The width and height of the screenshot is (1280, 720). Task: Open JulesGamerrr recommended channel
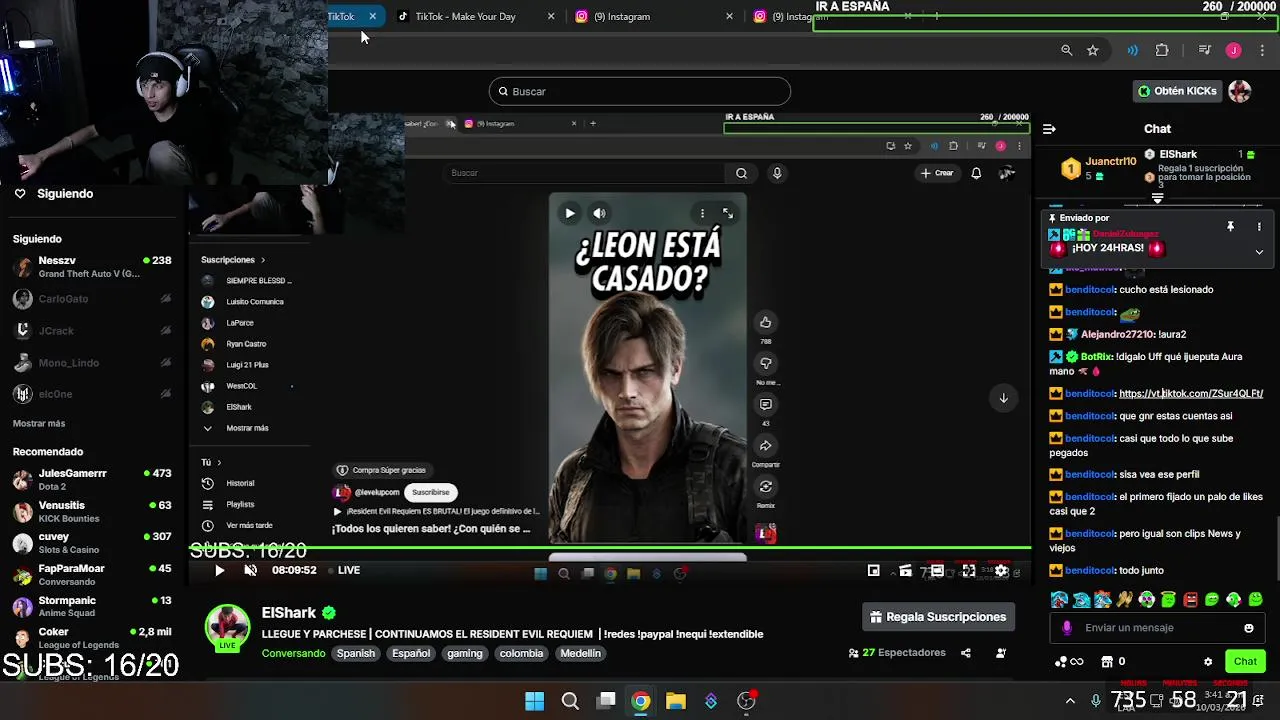(x=93, y=480)
